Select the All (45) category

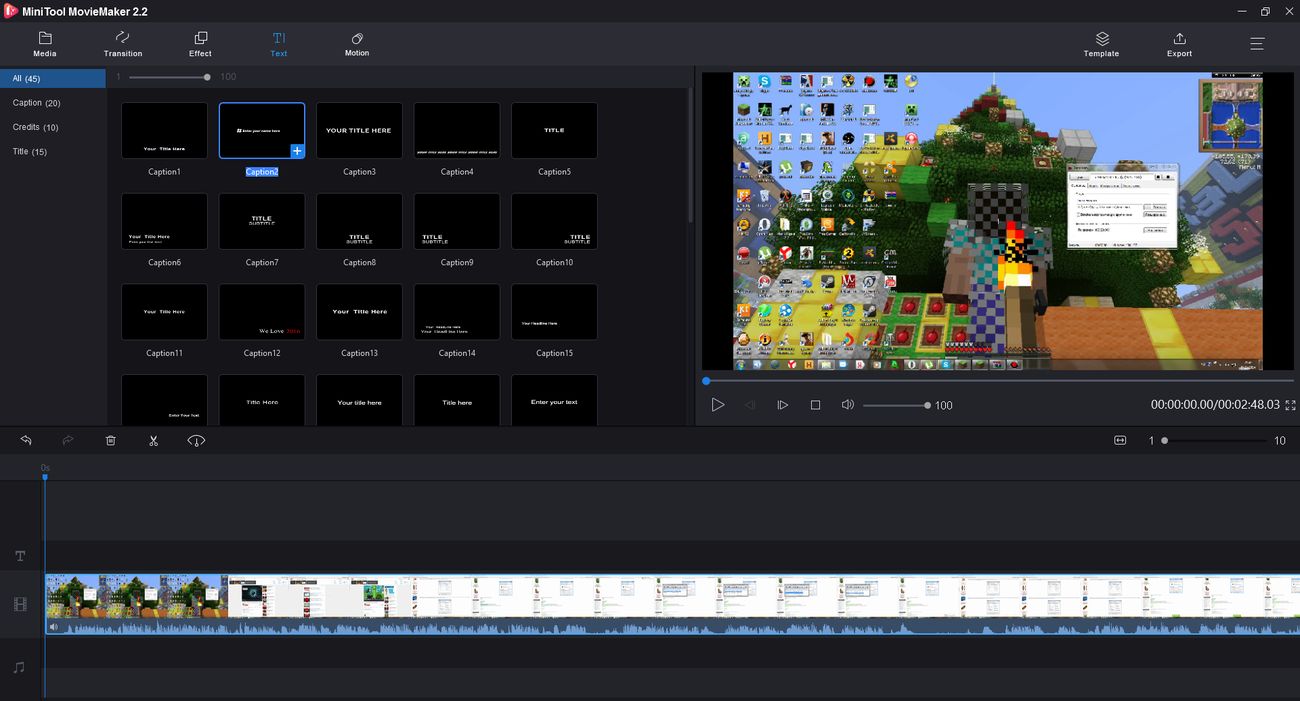[x=53, y=78]
